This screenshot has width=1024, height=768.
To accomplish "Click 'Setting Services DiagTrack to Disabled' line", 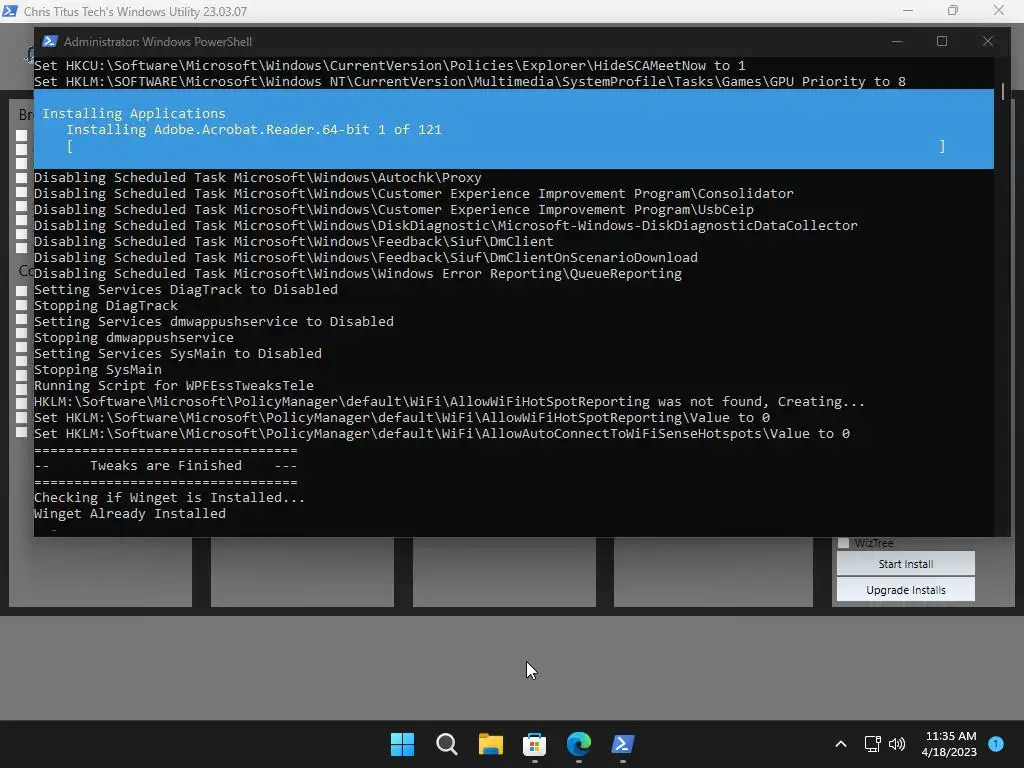I will [186, 289].
